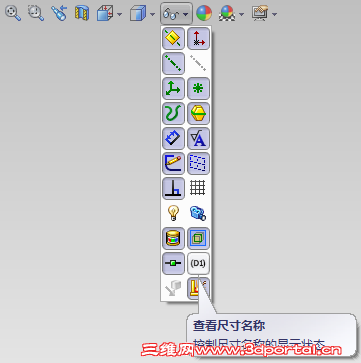Toggle the green nested cube icon
The width and height of the screenshot is (361, 363).
coord(199,238)
